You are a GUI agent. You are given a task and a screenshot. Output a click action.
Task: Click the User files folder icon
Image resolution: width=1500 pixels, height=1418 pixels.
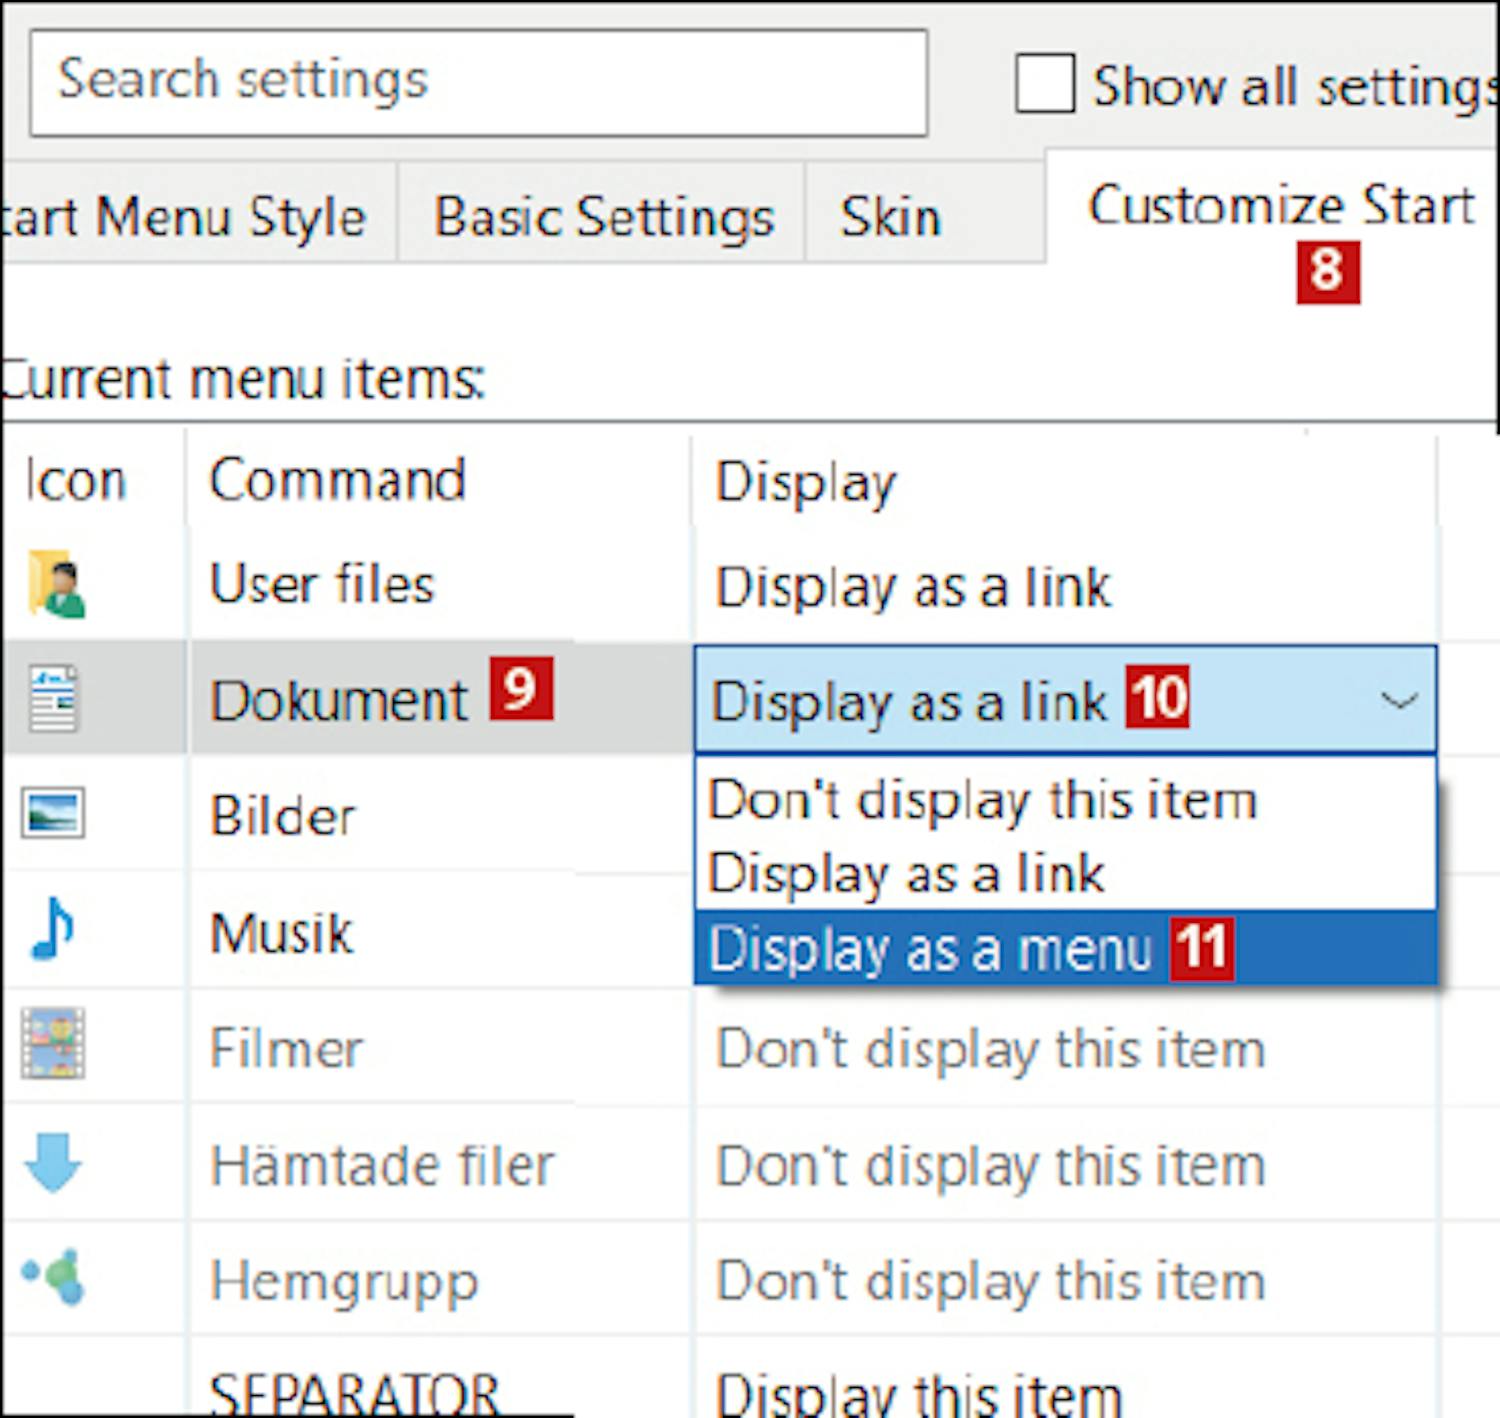coord(56,584)
